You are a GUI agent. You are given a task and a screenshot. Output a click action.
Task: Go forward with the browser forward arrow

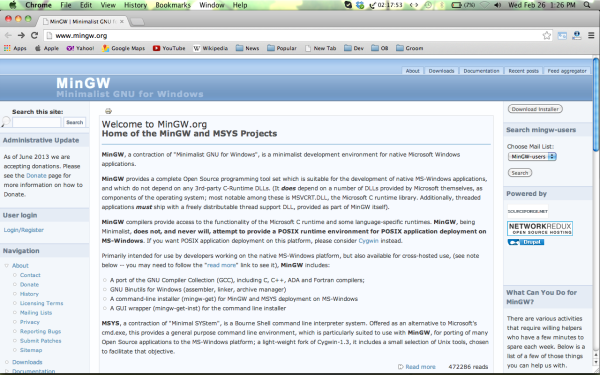point(21,36)
